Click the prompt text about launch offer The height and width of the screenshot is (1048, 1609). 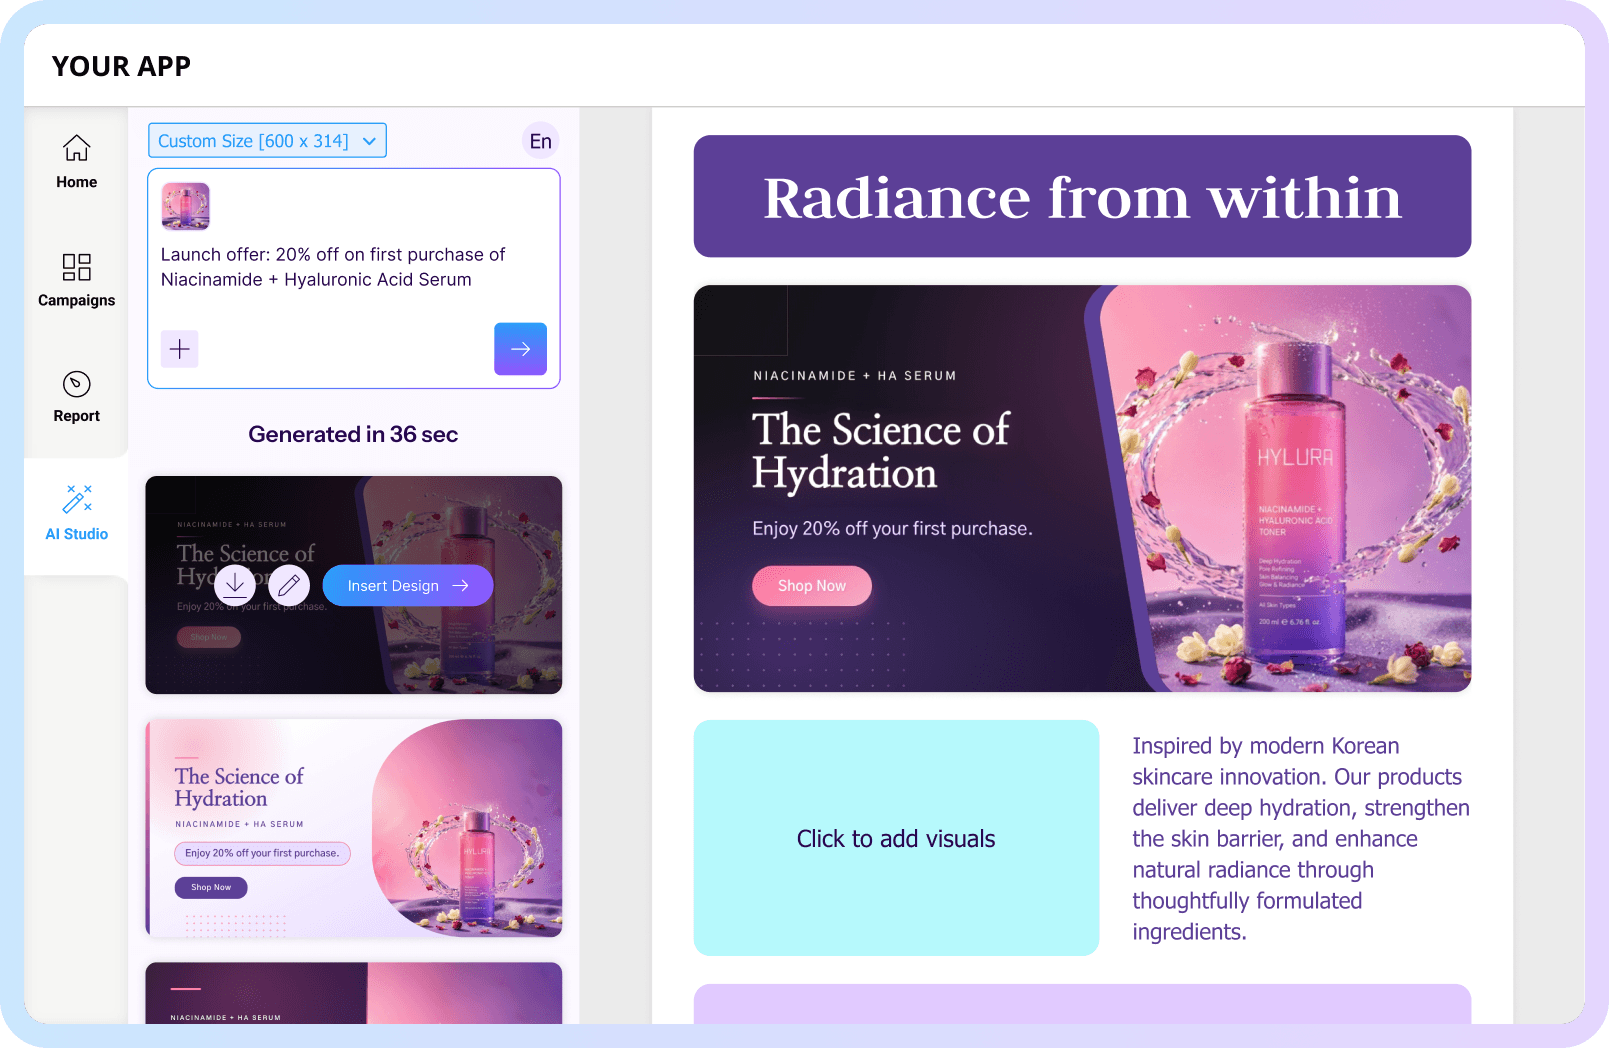tap(333, 267)
